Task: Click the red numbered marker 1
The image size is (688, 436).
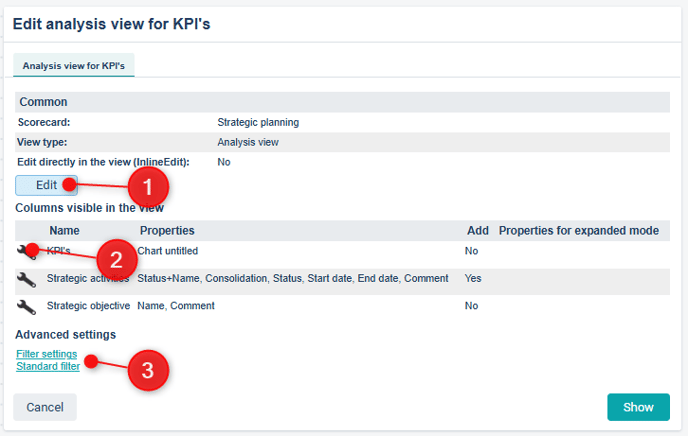Action: [148, 186]
